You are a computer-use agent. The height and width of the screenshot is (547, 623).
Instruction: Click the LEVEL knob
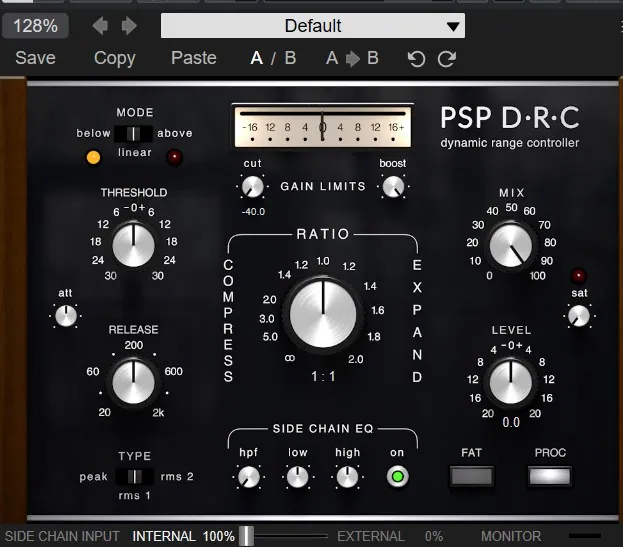click(x=511, y=382)
